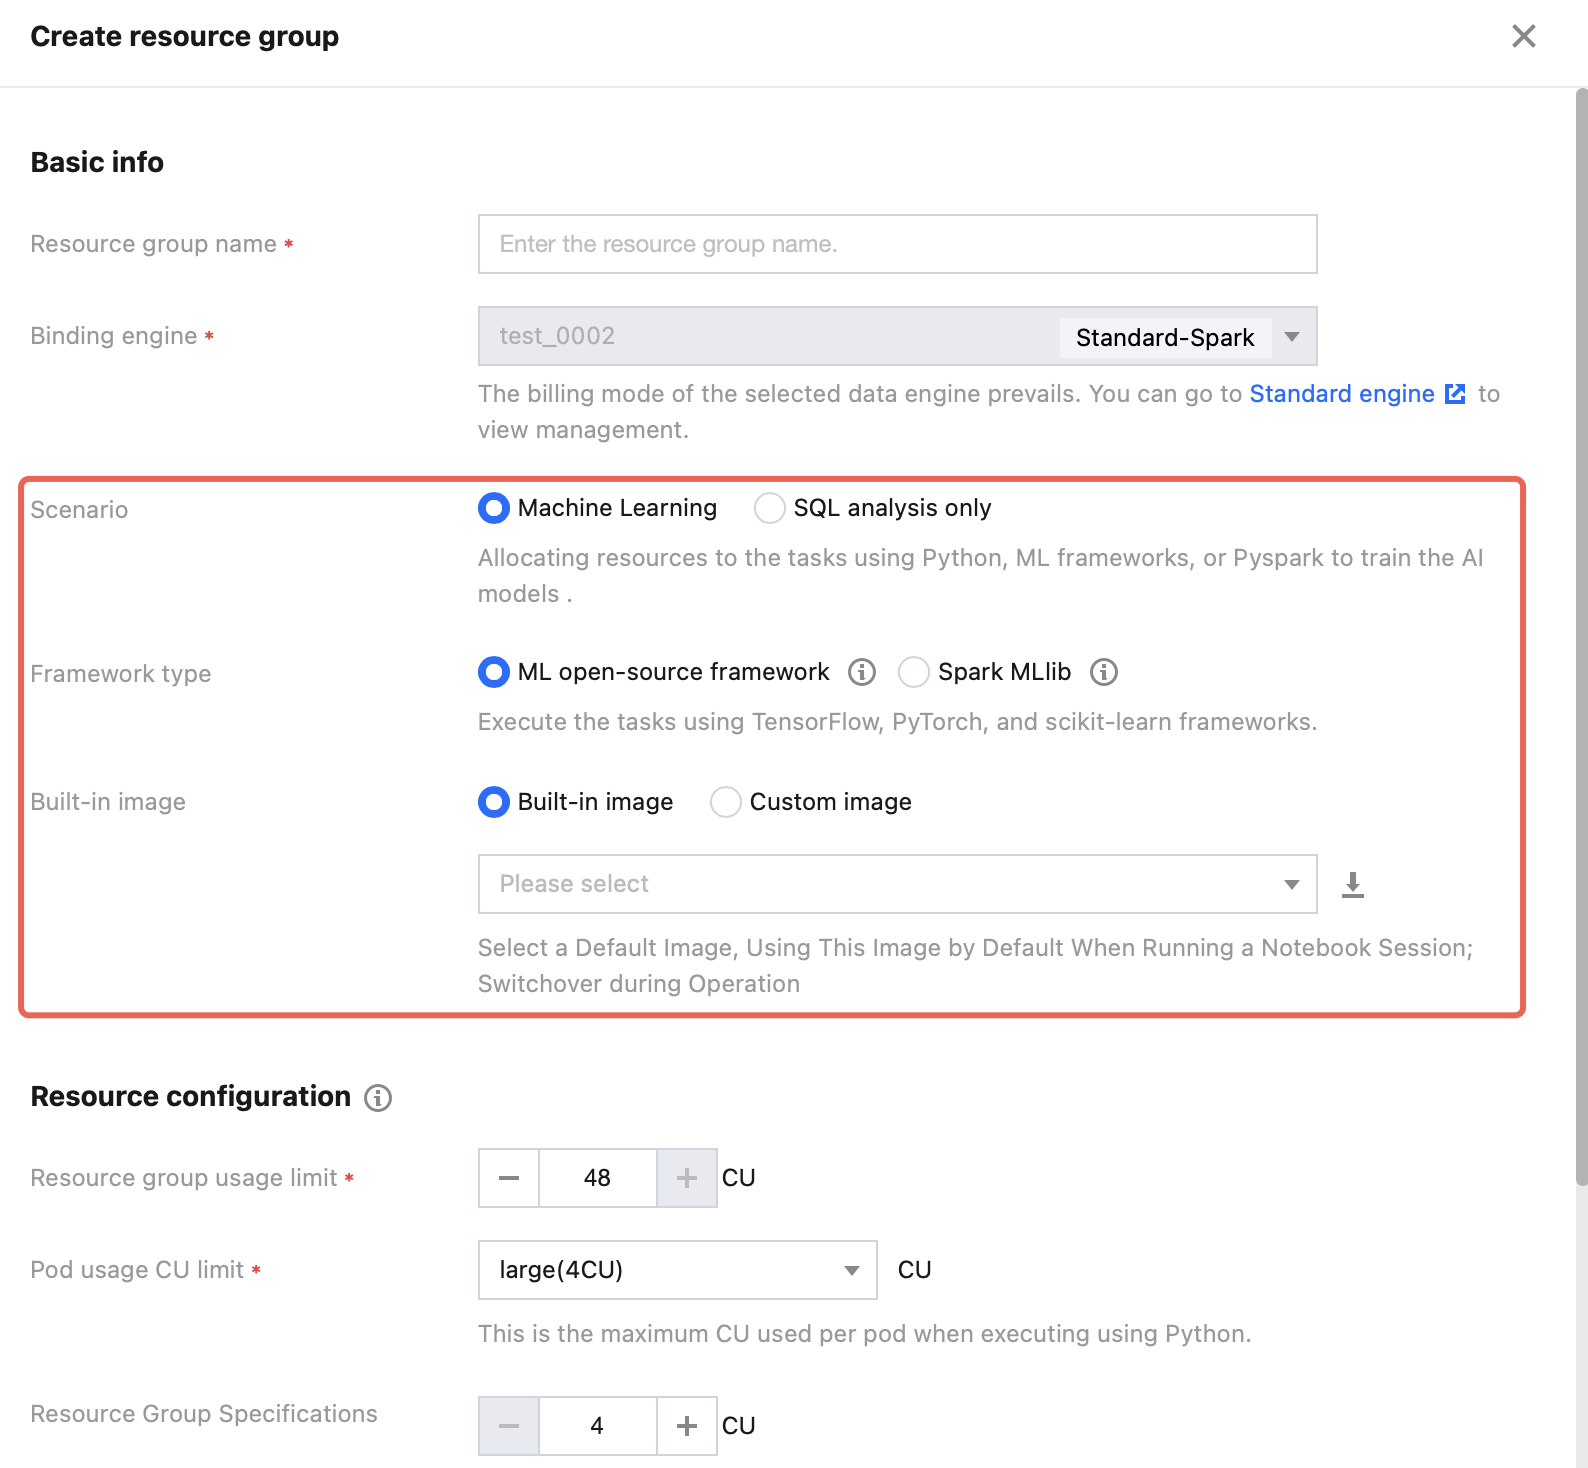This screenshot has height=1468, width=1588.
Task: Click the download icon beside image dropdown
Action: tap(1353, 884)
